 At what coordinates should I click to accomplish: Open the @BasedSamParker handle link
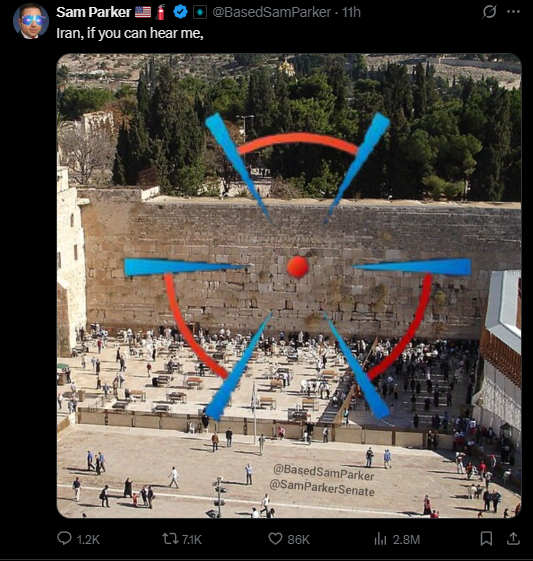pos(272,13)
